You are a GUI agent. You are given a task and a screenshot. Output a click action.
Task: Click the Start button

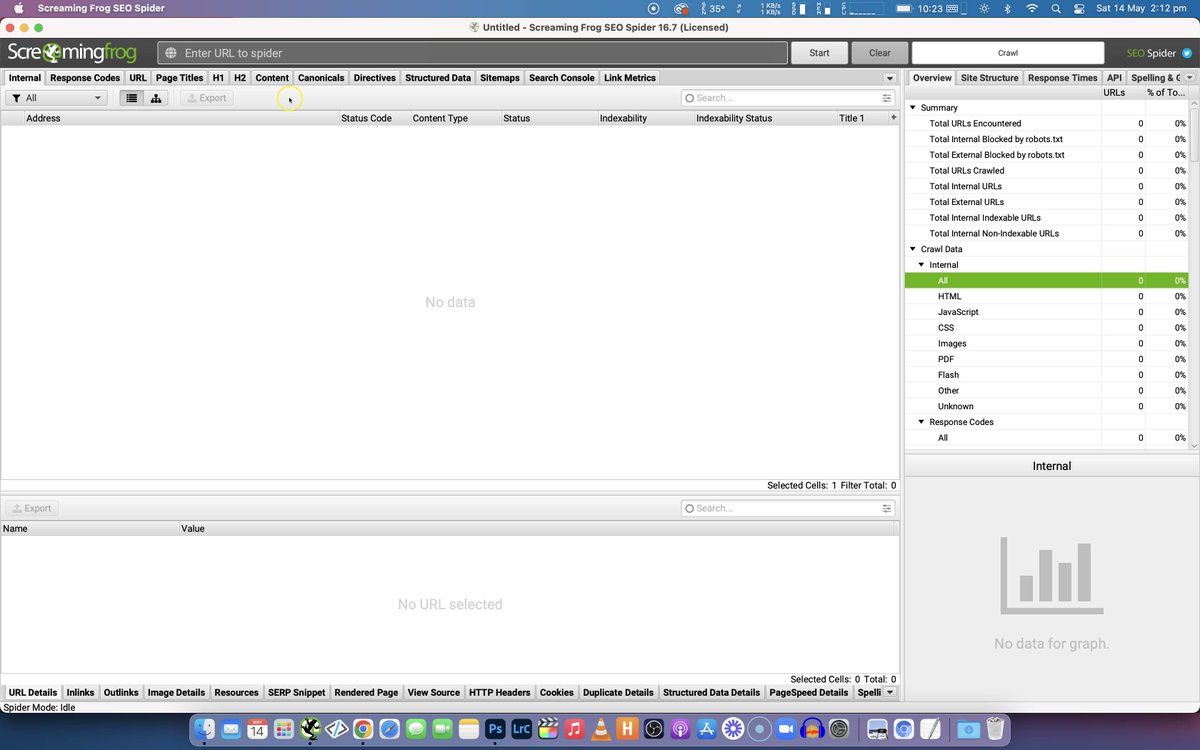point(819,53)
